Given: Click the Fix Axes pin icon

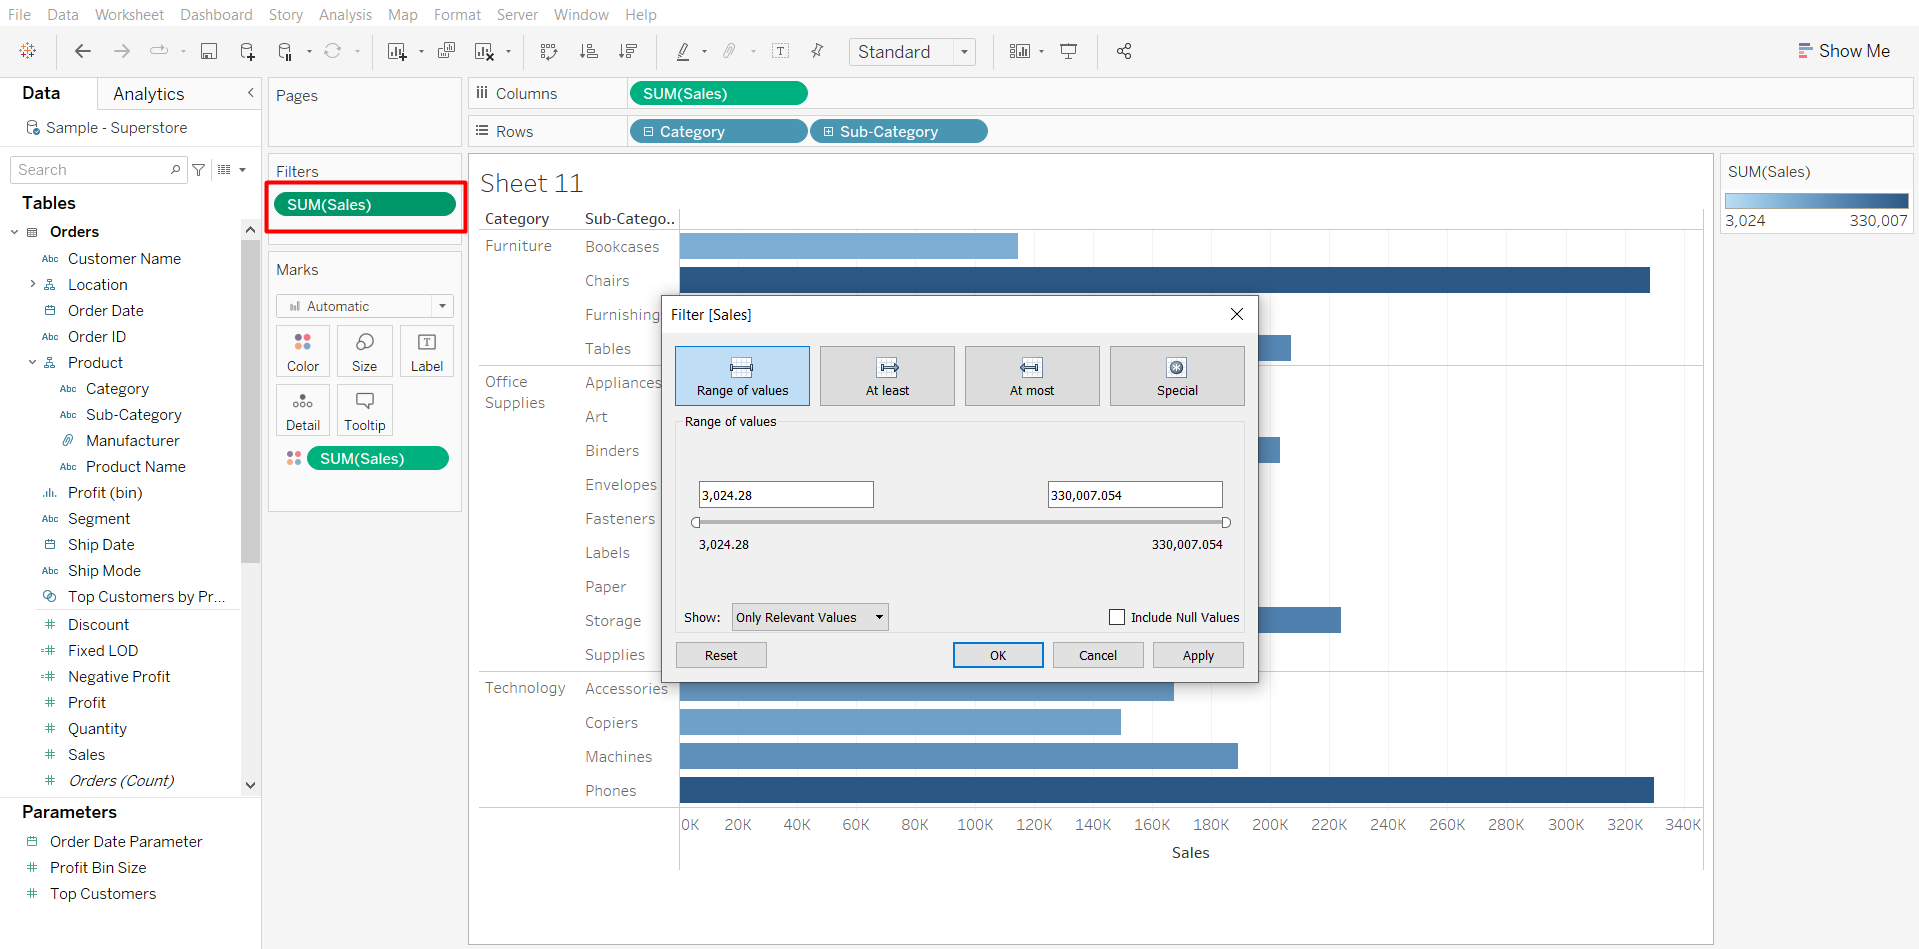Looking at the screenshot, I should pos(817,51).
